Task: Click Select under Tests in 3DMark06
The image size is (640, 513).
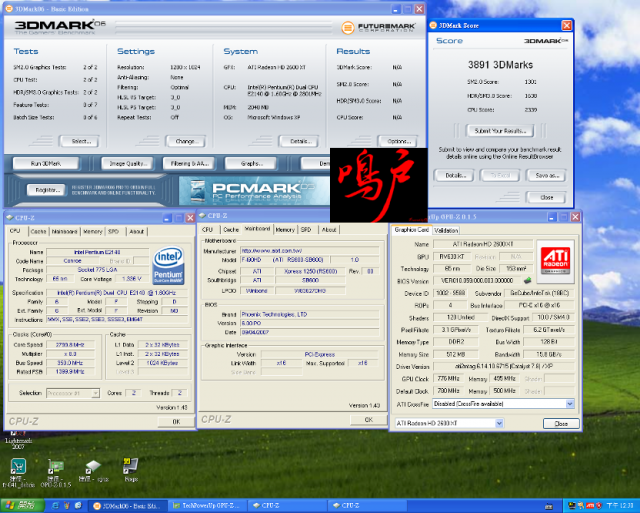Action: (x=80, y=141)
